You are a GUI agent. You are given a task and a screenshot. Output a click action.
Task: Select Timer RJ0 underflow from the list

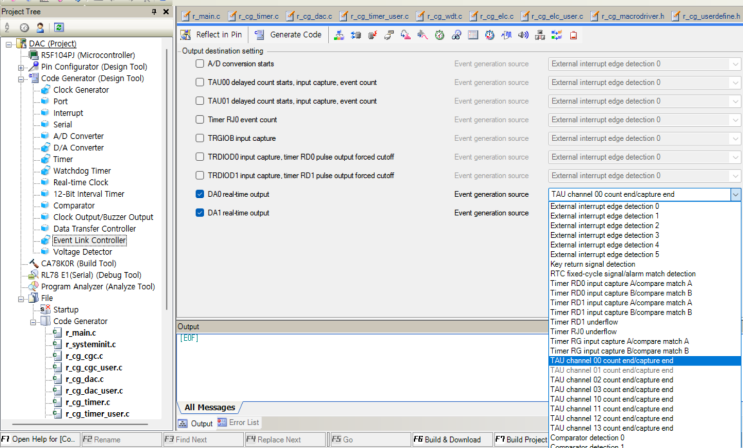644,331
